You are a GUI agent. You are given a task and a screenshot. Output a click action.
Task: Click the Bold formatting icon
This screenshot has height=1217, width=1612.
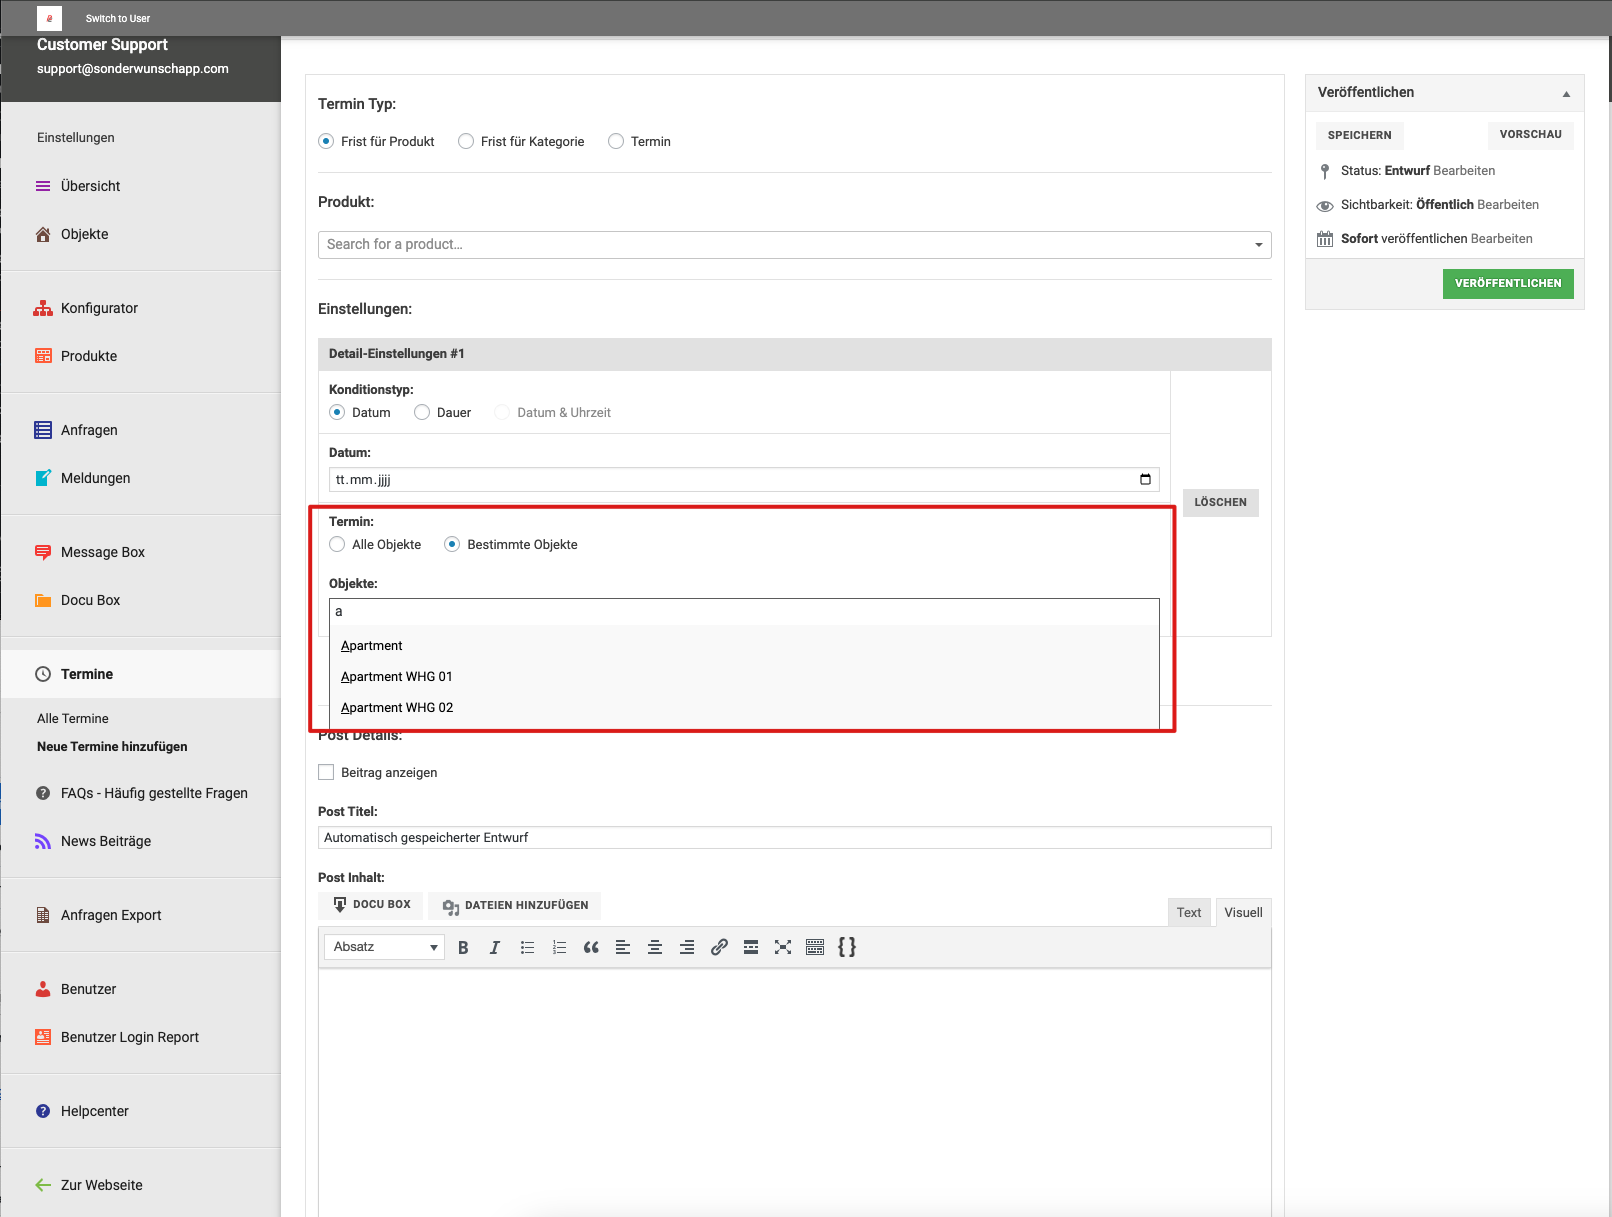[463, 947]
